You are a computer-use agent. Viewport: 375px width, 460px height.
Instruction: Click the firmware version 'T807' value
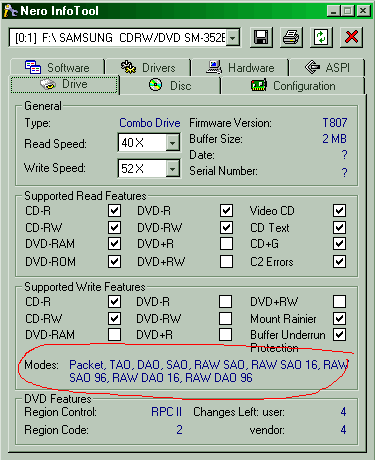(335, 123)
